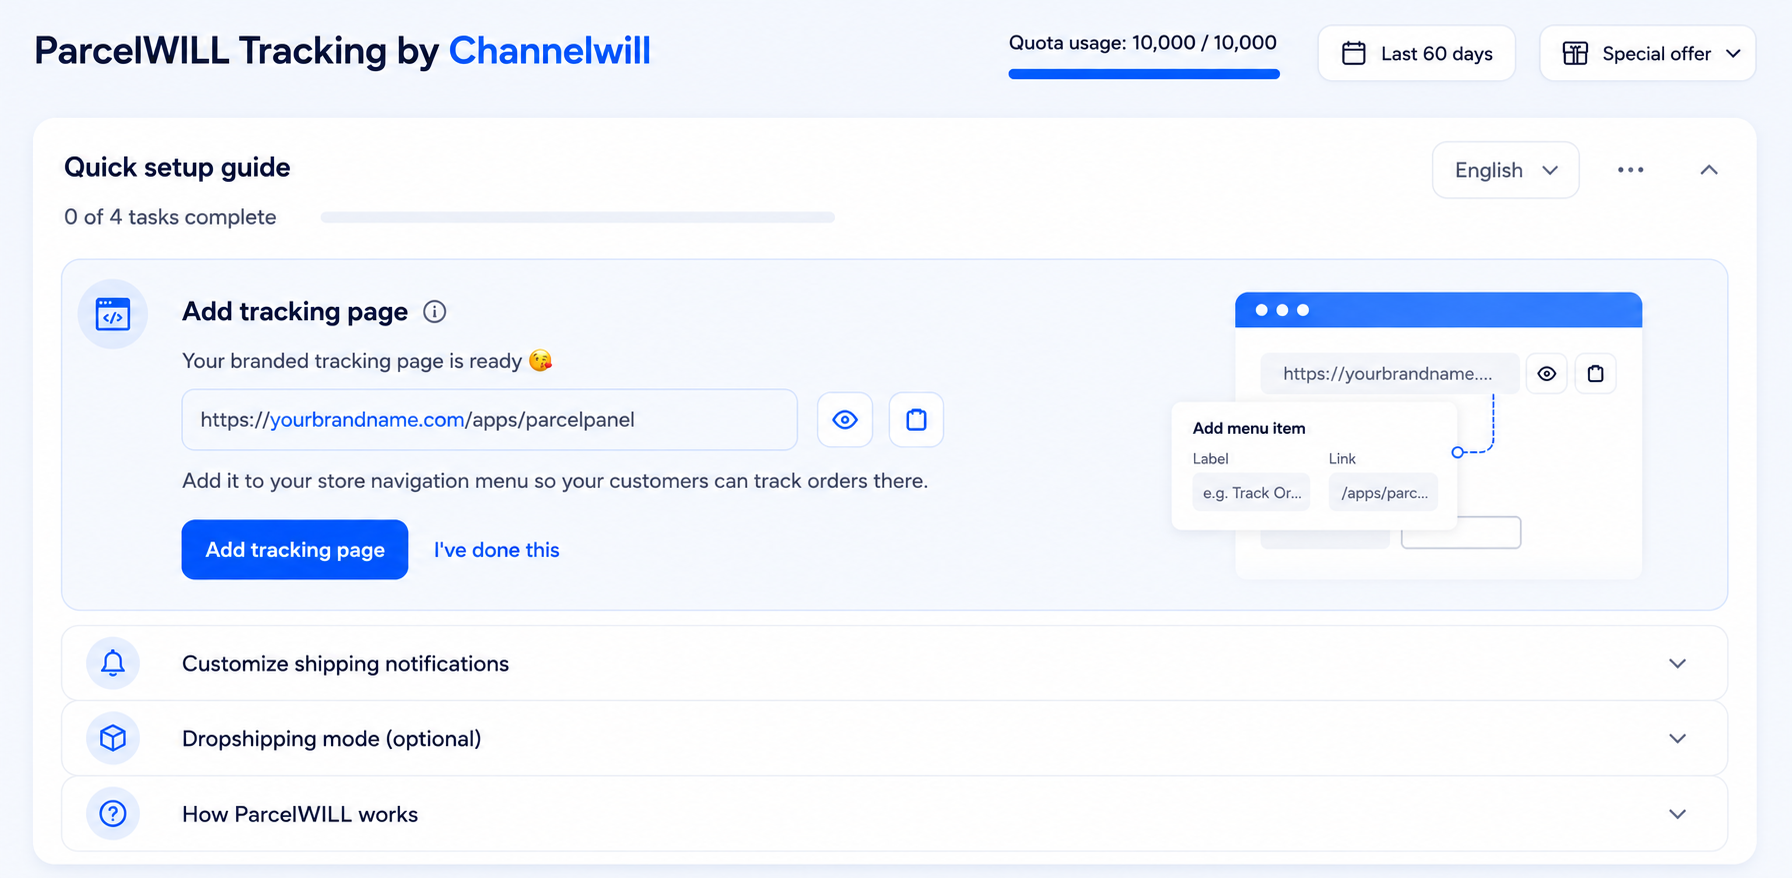Click the Quick setup guide heading
The height and width of the screenshot is (878, 1792).
(x=177, y=167)
